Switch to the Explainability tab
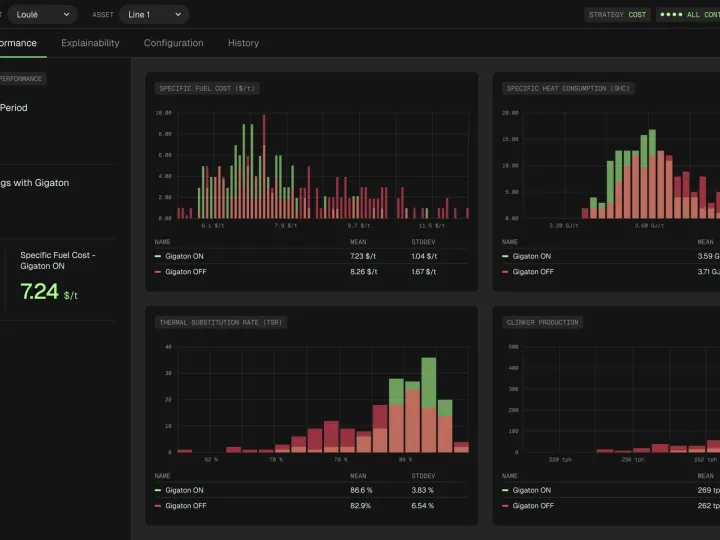 pyautogui.click(x=90, y=43)
